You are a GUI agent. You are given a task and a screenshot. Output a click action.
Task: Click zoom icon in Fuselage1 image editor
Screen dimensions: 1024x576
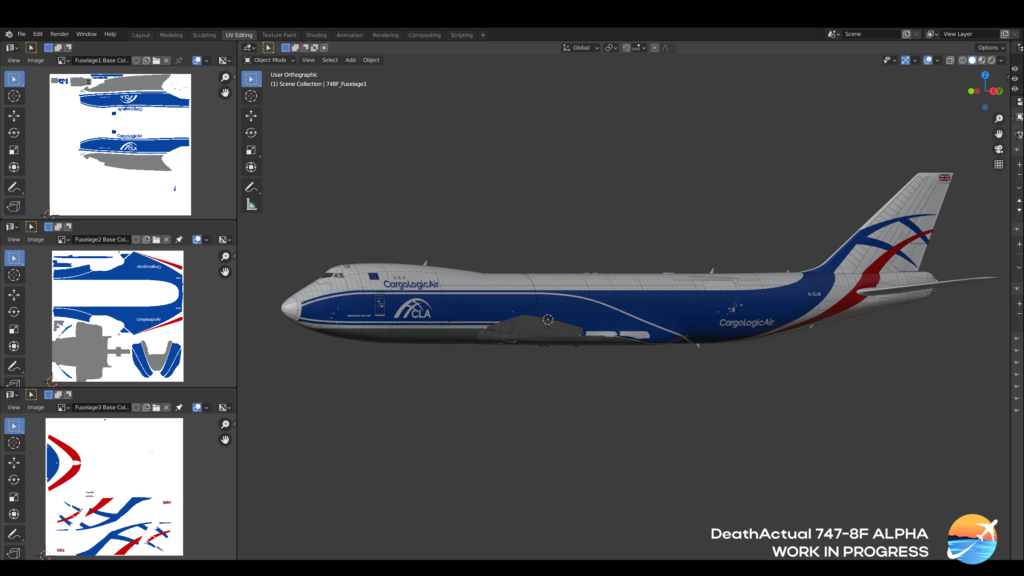click(225, 78)
